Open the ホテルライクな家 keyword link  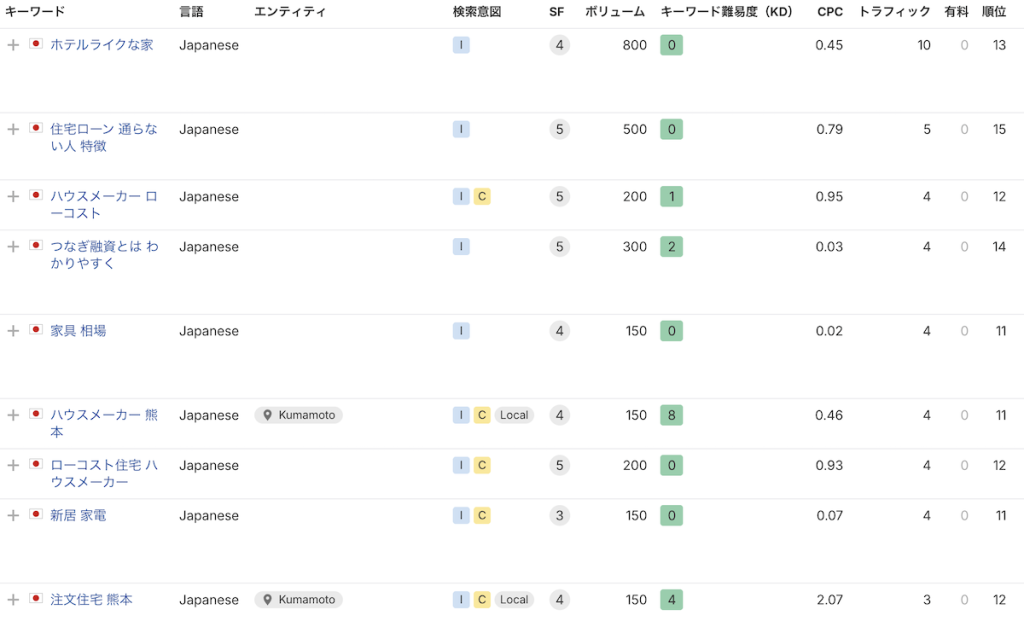[x=101, y=45]
